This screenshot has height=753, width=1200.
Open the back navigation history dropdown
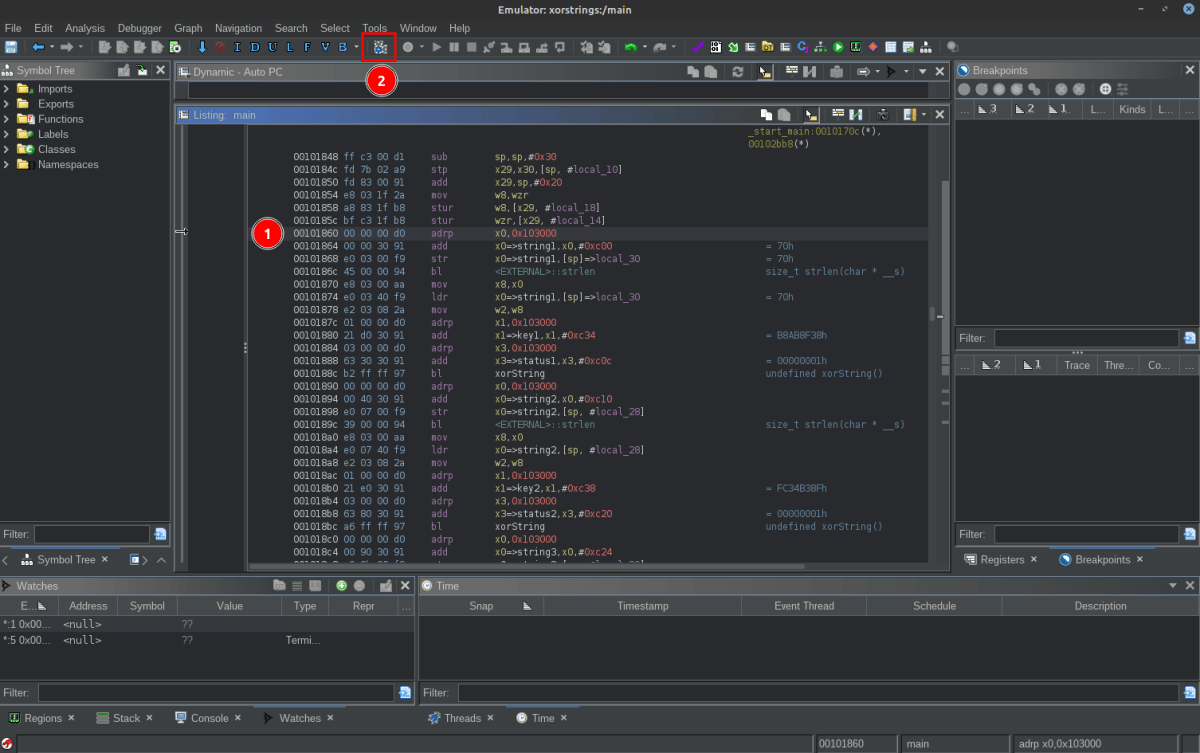pos(51,47)
